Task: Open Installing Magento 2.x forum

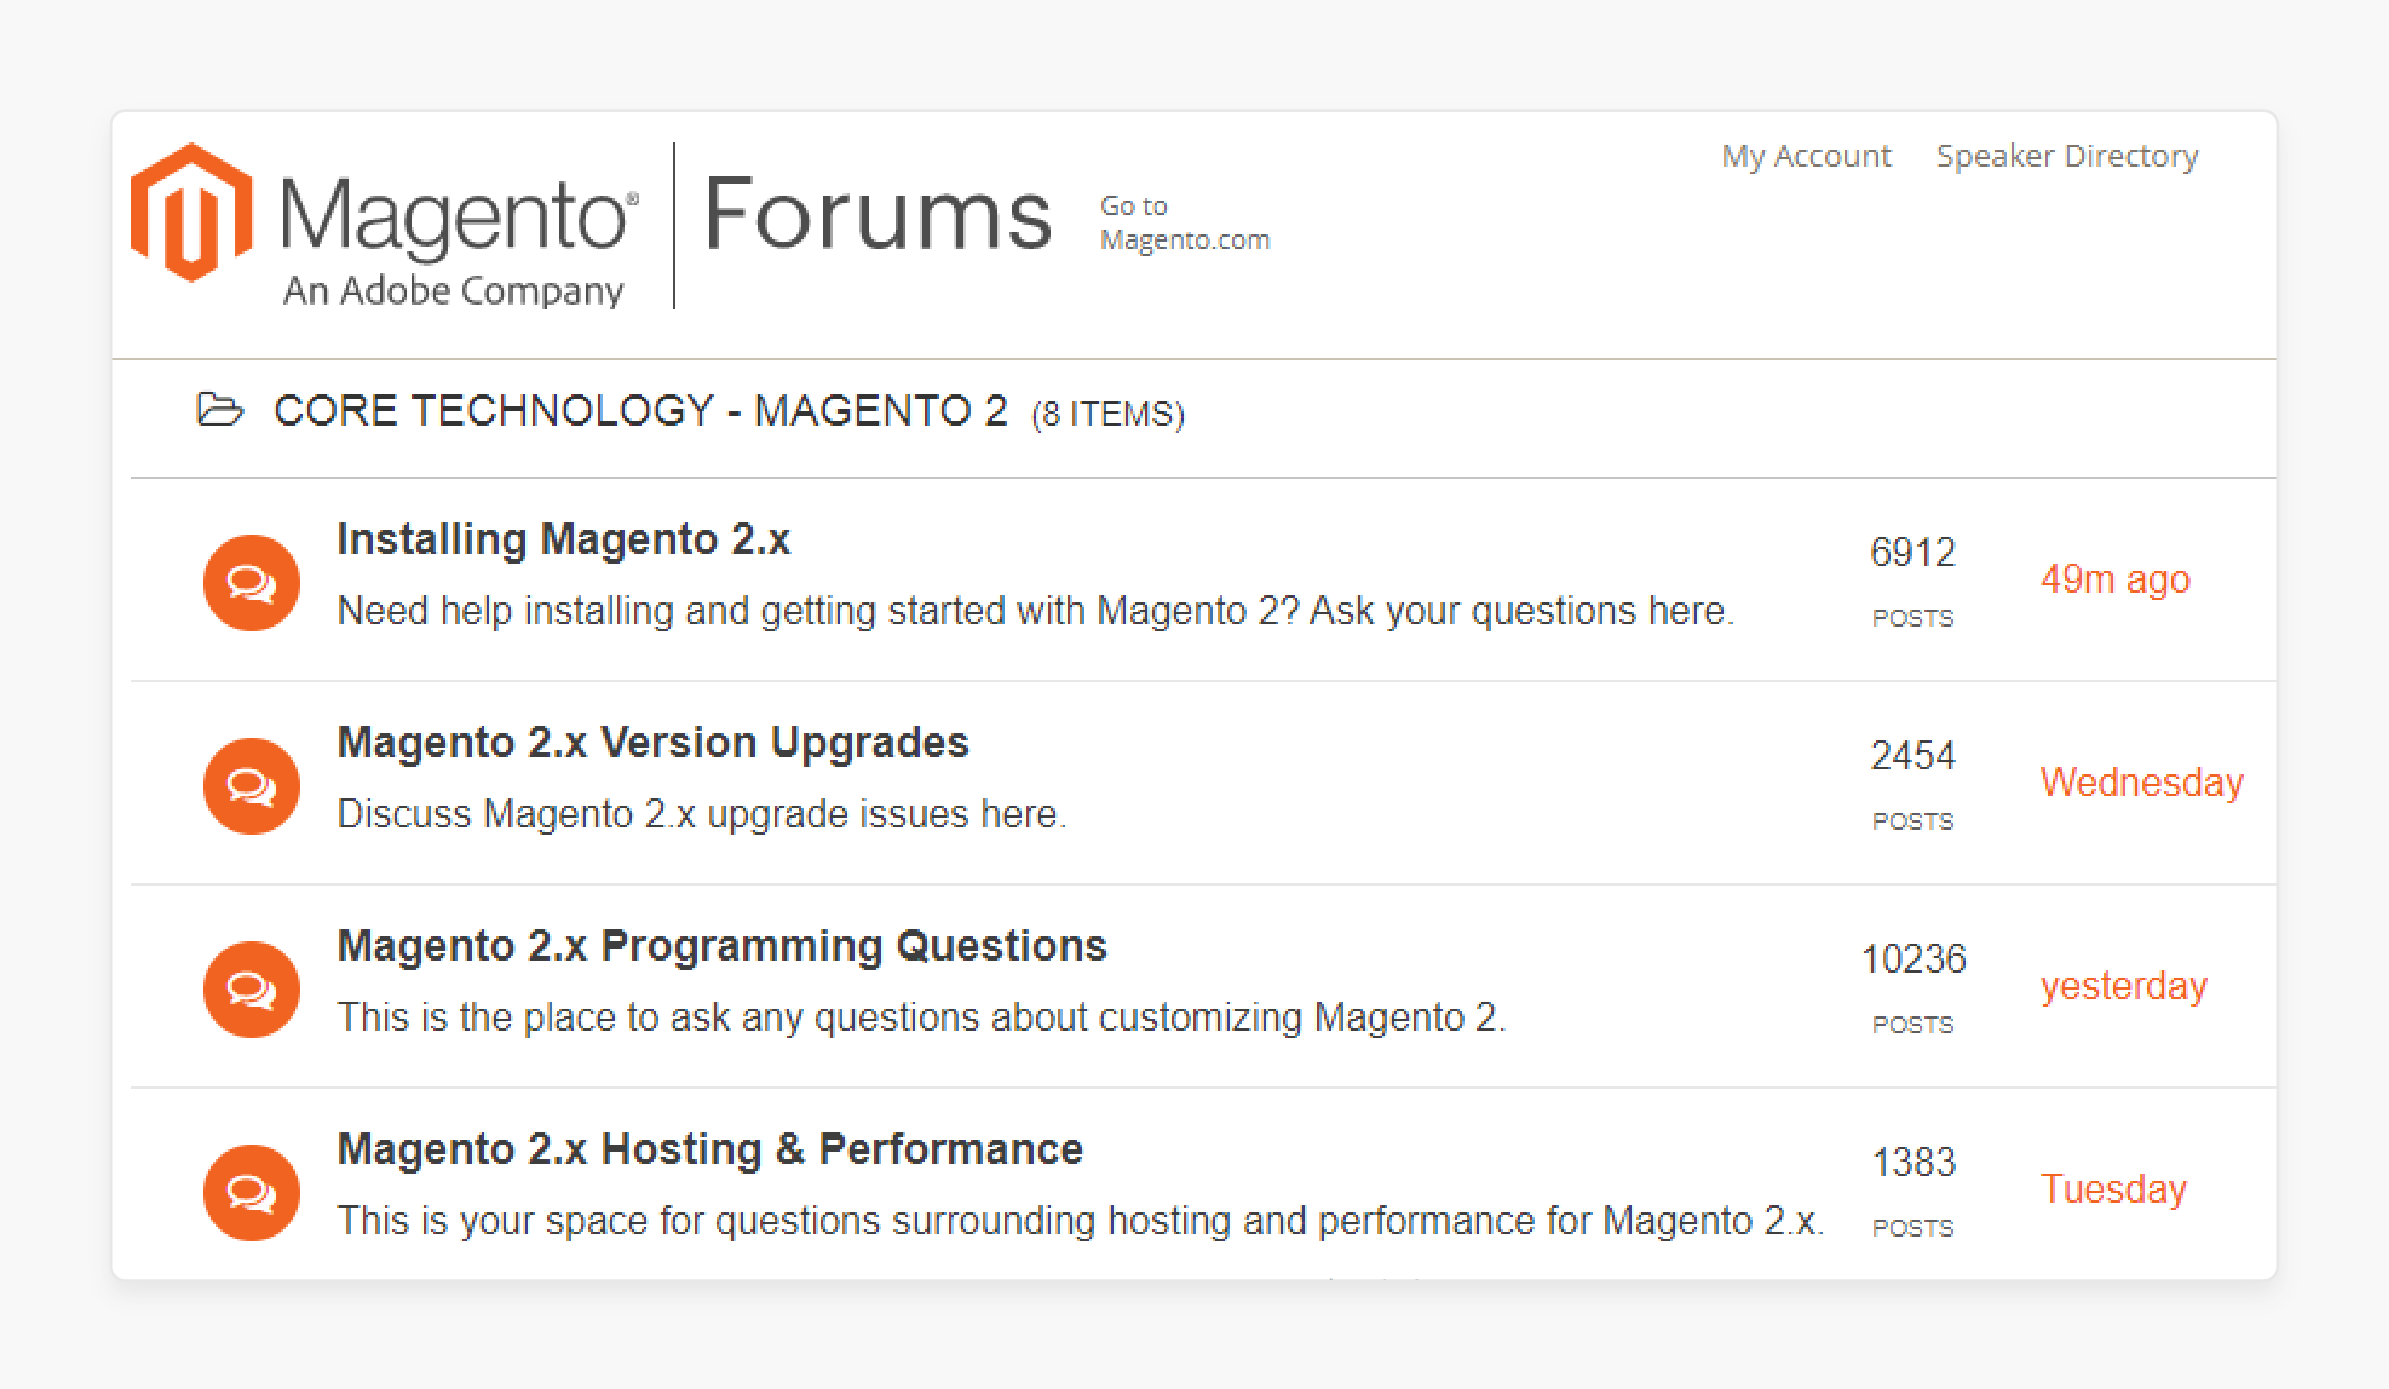Action: tap(563, 539)
